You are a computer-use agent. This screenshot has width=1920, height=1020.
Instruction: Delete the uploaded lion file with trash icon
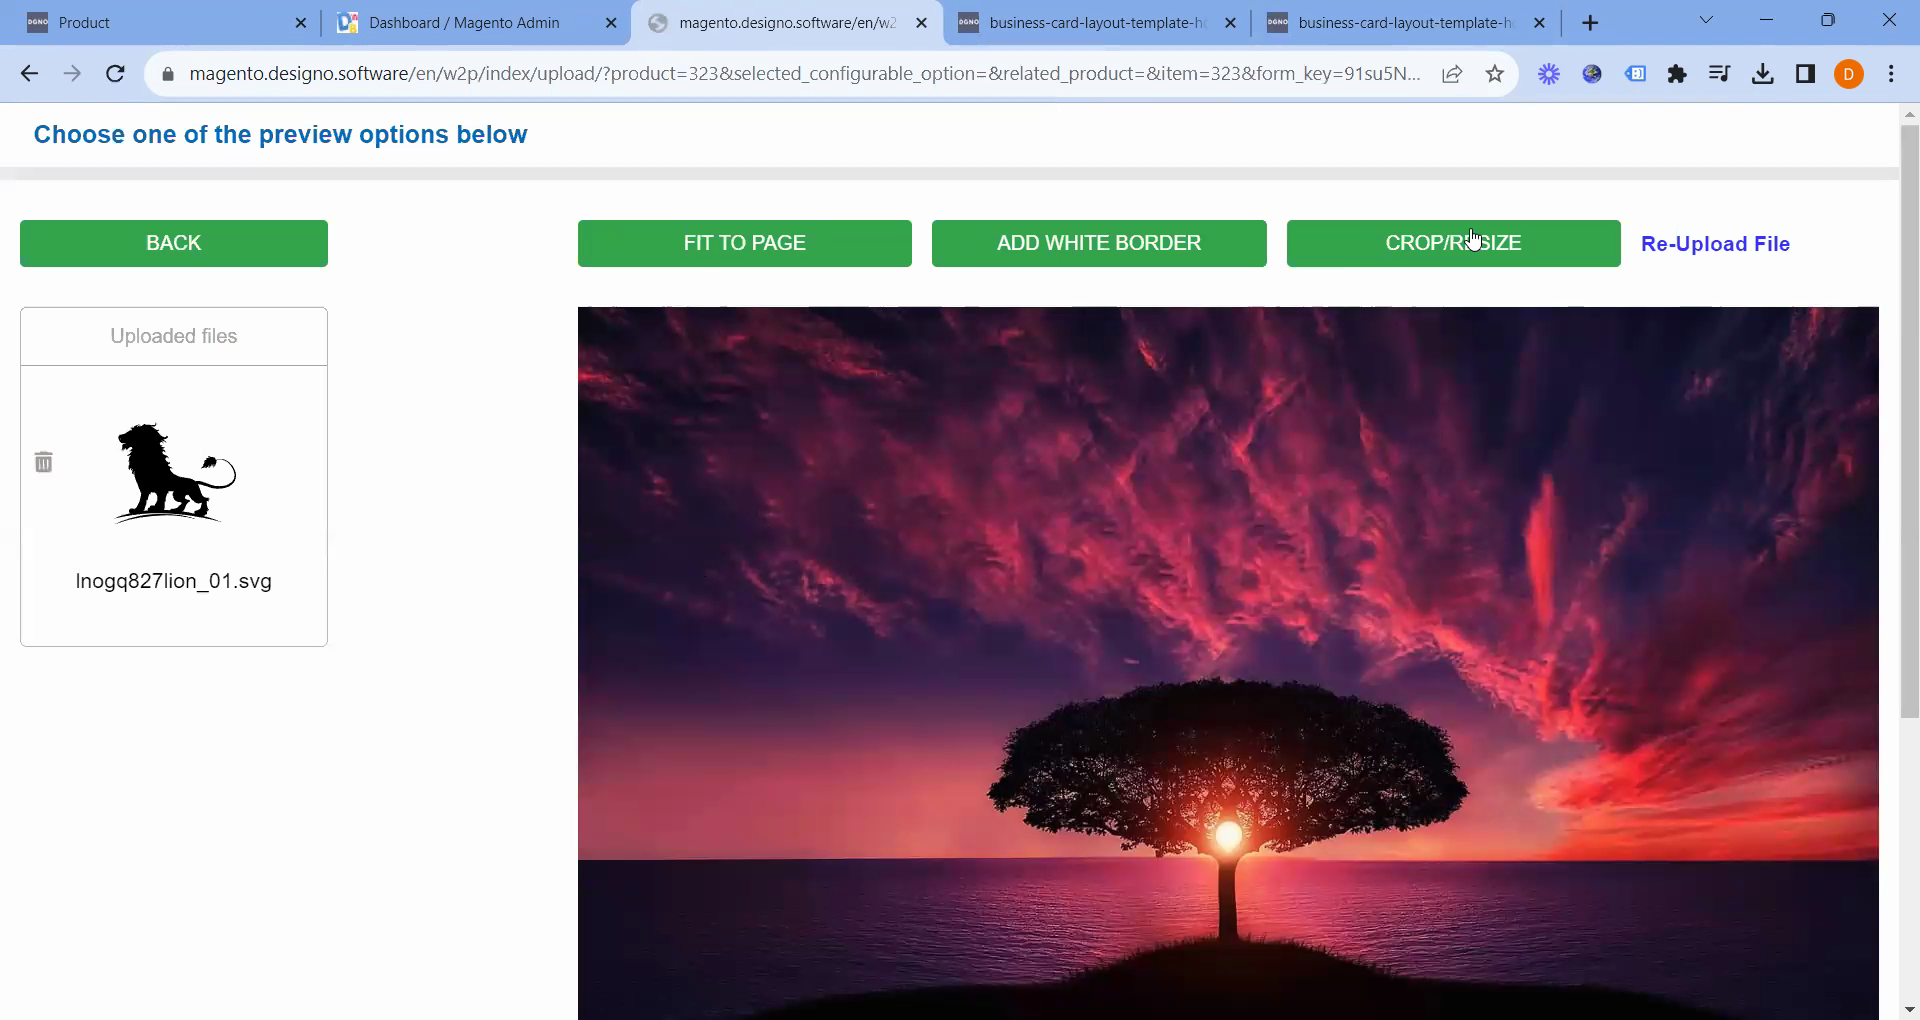point(44,462)
